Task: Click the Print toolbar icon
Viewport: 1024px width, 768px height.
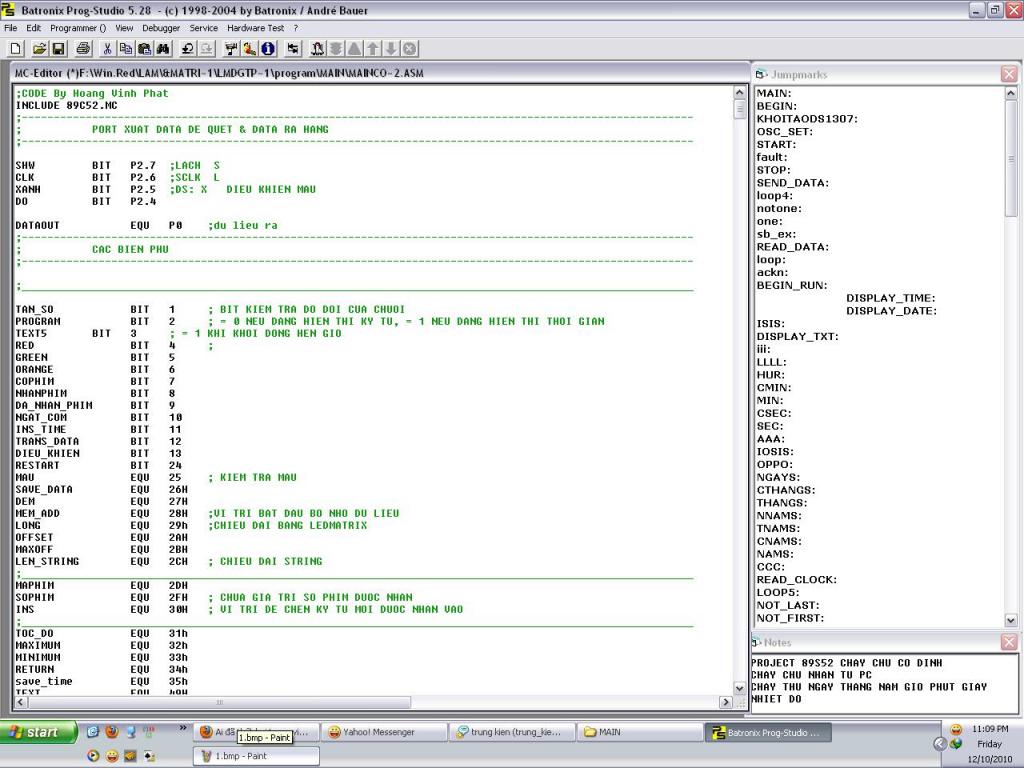Action: [83, 48]
